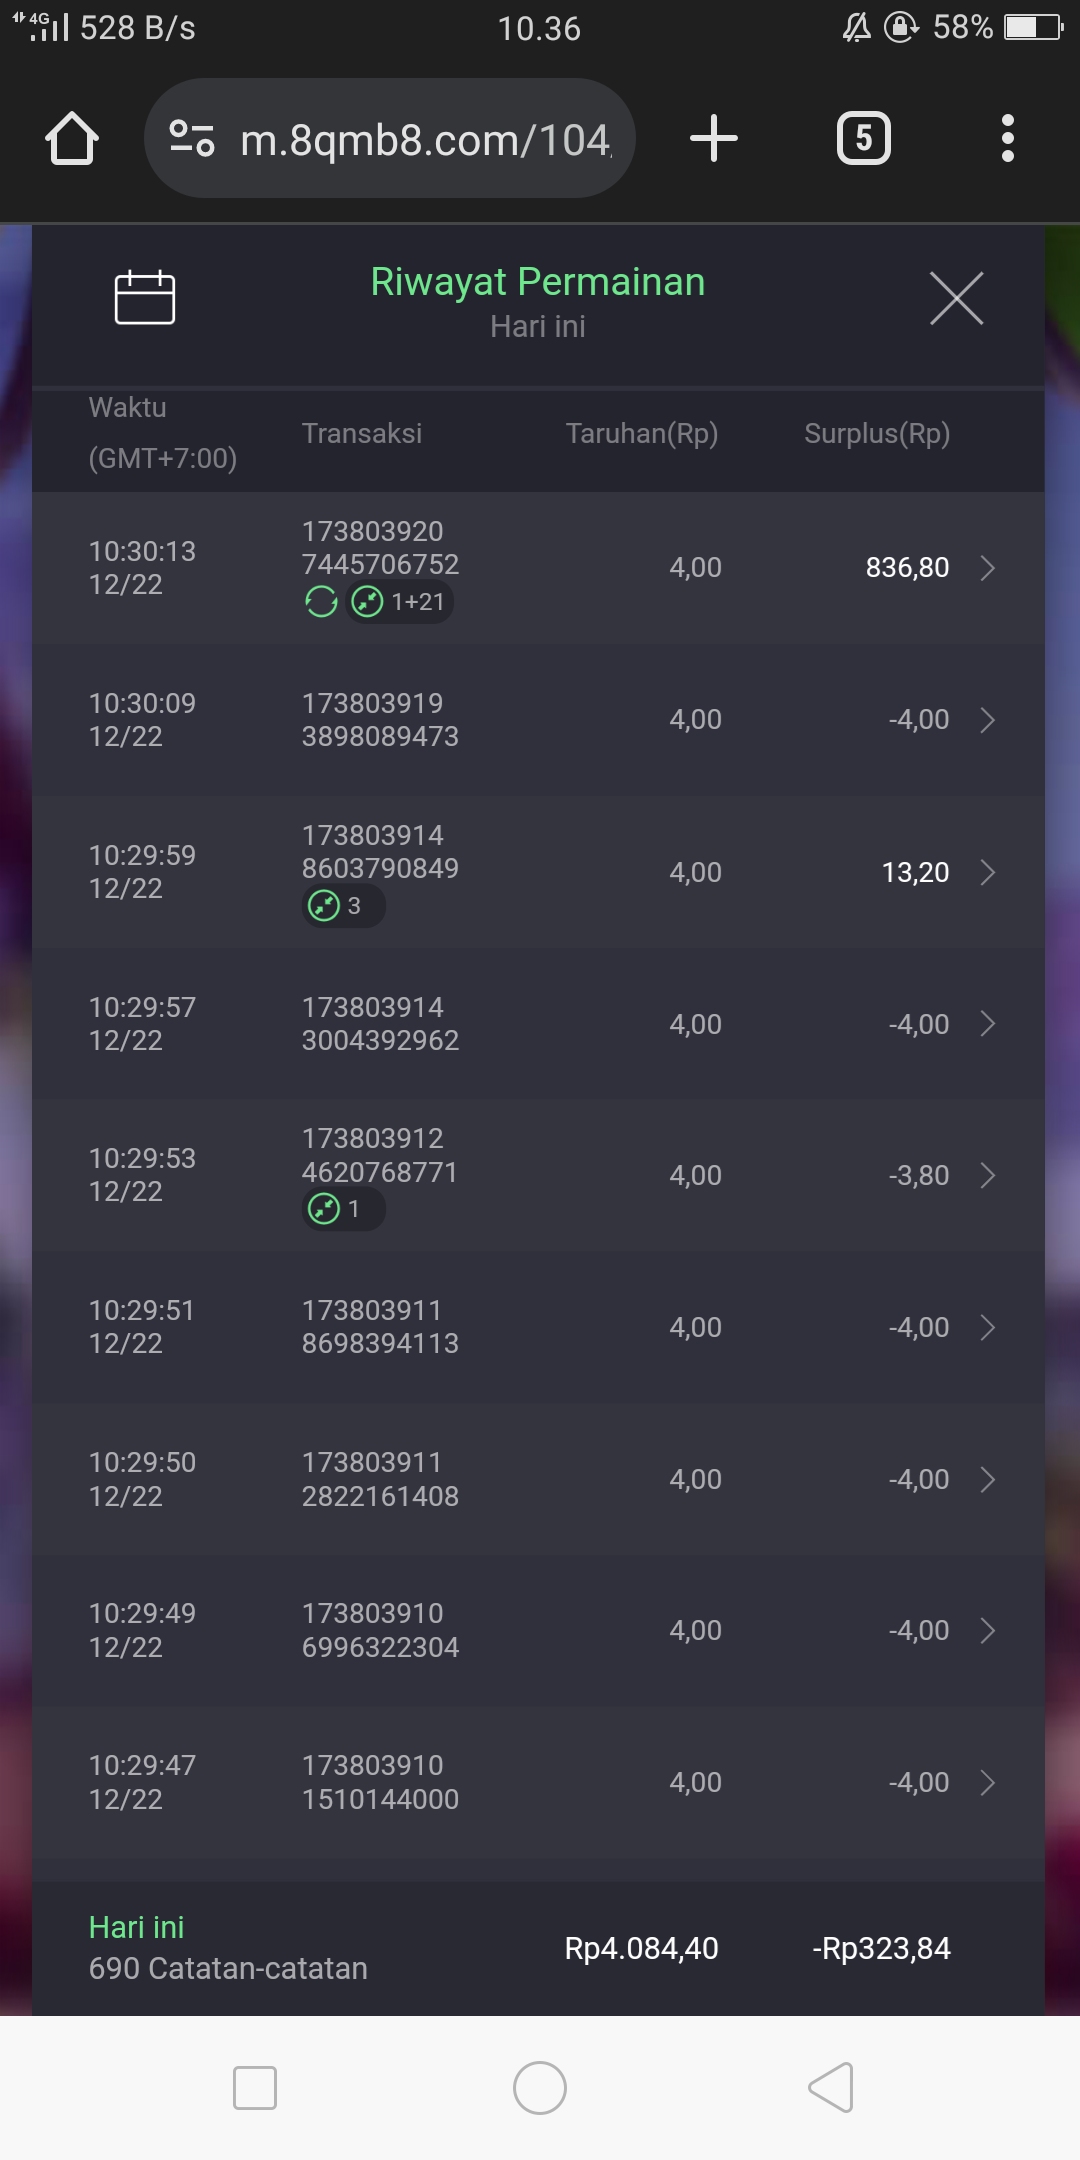1080x2160 pixels.
Task: Open the tab switcher showing 5
Action: pos(863,138)
